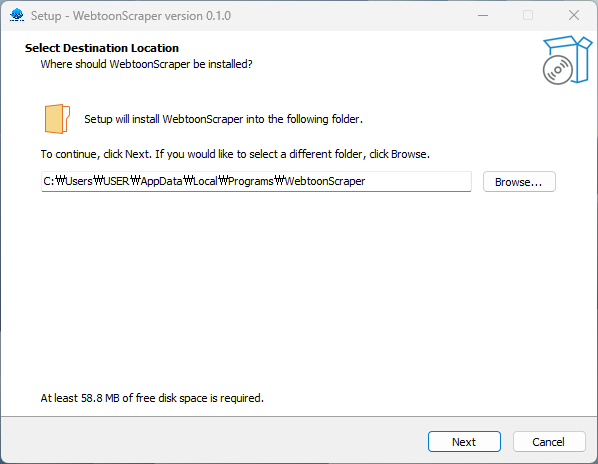Click the disabled maximize button

[528, 16]
